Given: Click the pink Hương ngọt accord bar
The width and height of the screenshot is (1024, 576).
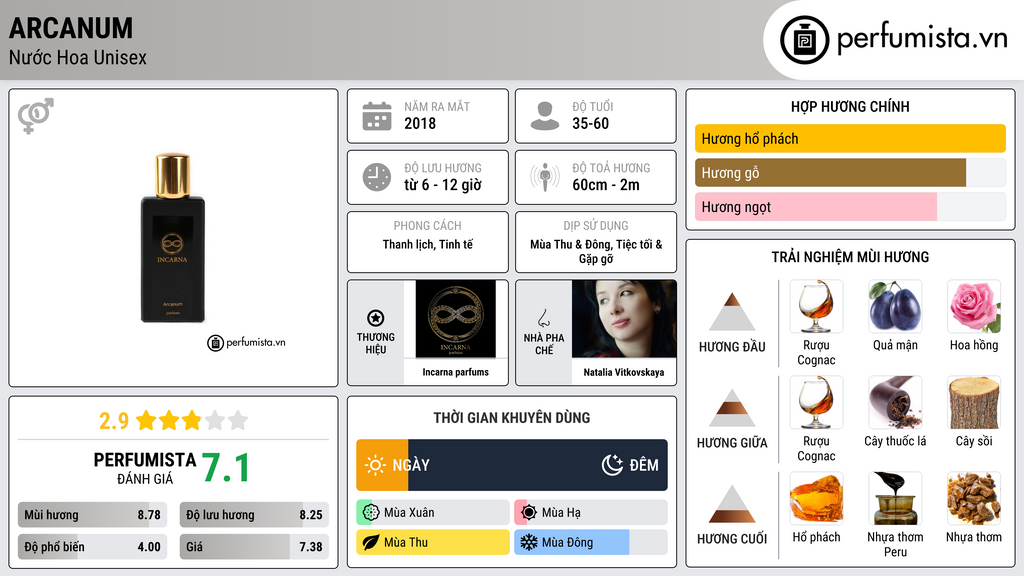Looking at the screenshot, I should (x=816, y=207).
